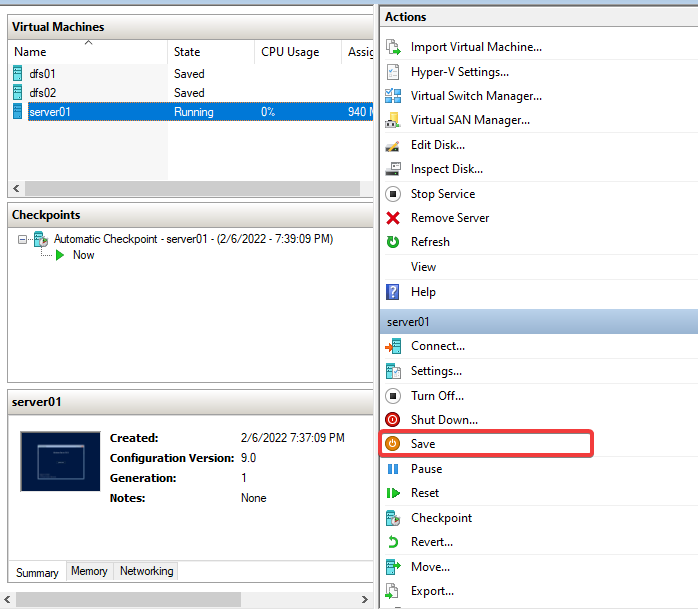Click the server01 preview thumbnail
This screenshot has height=609, width=698.
(61, 462)
